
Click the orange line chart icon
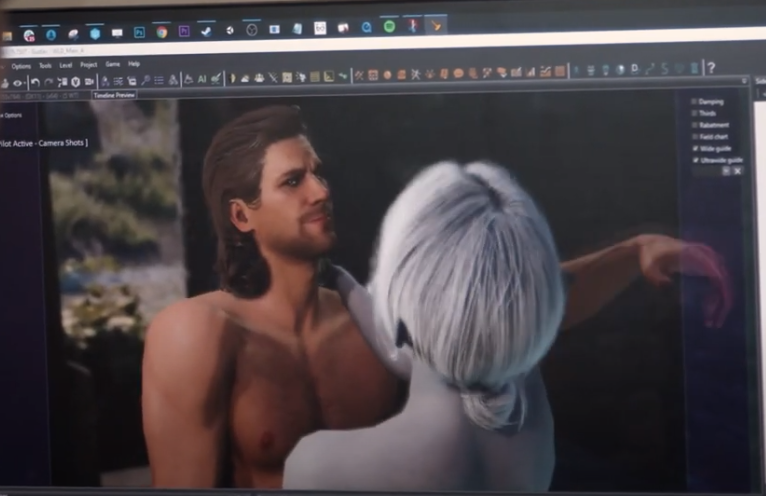pos(545,72)
